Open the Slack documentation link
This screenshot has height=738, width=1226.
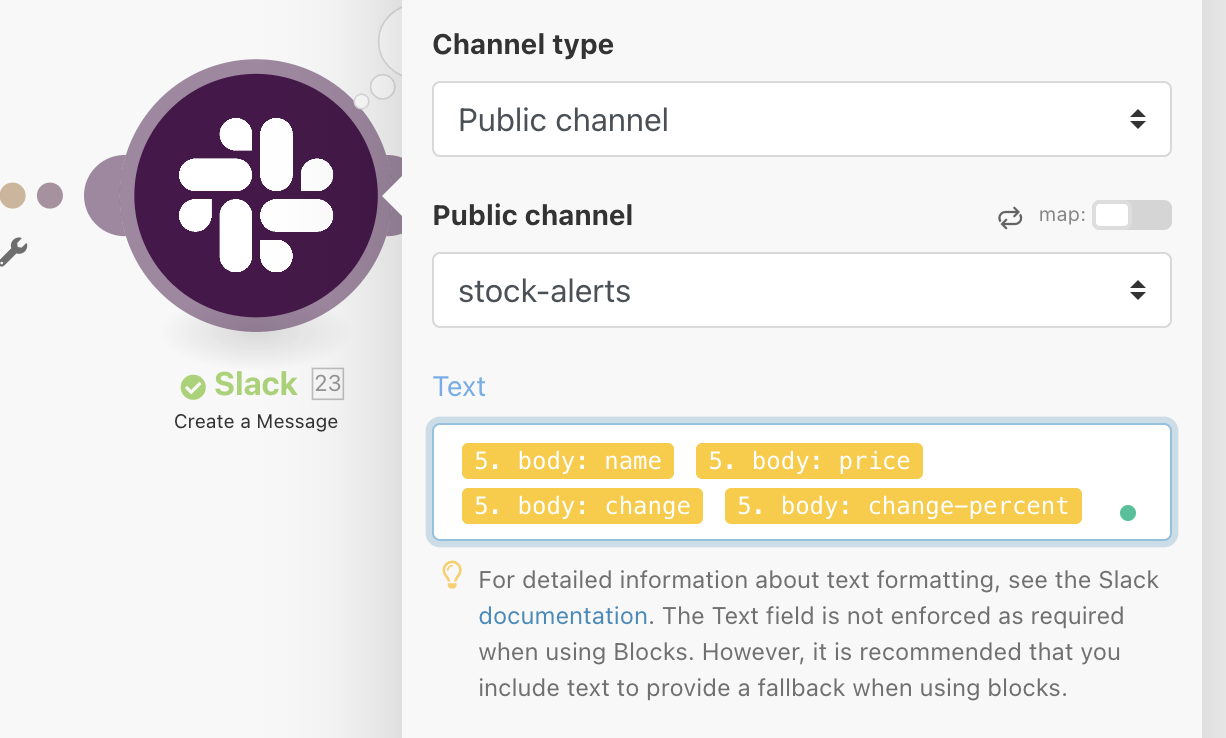(562, 615)
